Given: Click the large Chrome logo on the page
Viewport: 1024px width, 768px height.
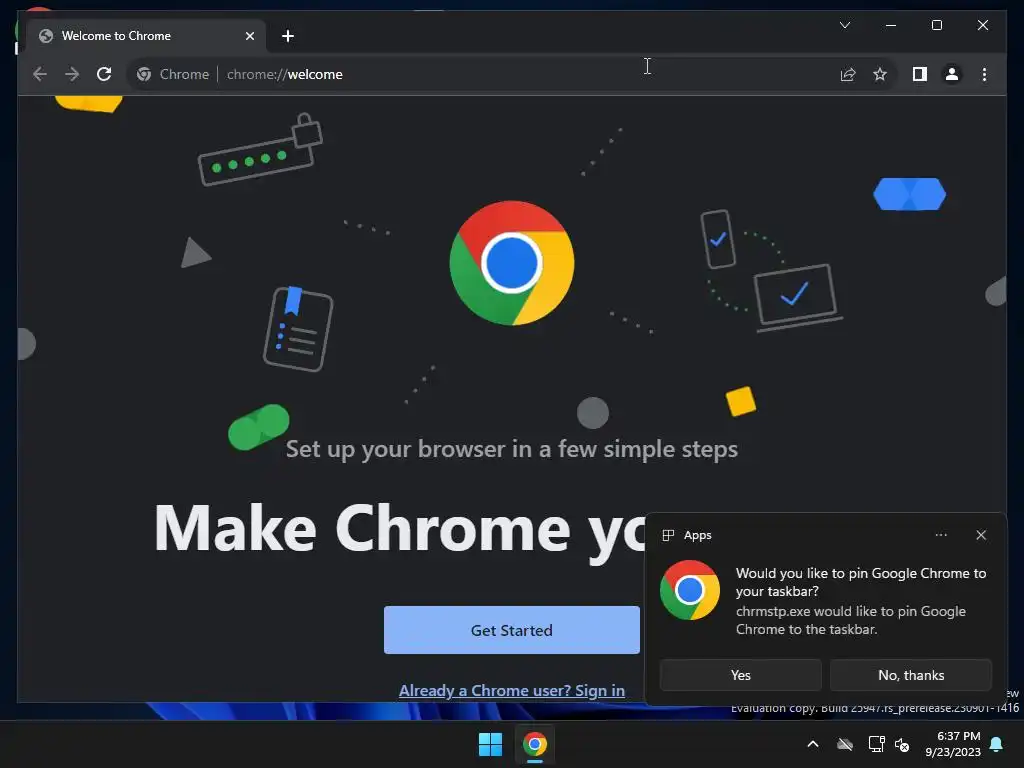Looking at the screenshot, I should pyautogui.click(x=511, y=263).
